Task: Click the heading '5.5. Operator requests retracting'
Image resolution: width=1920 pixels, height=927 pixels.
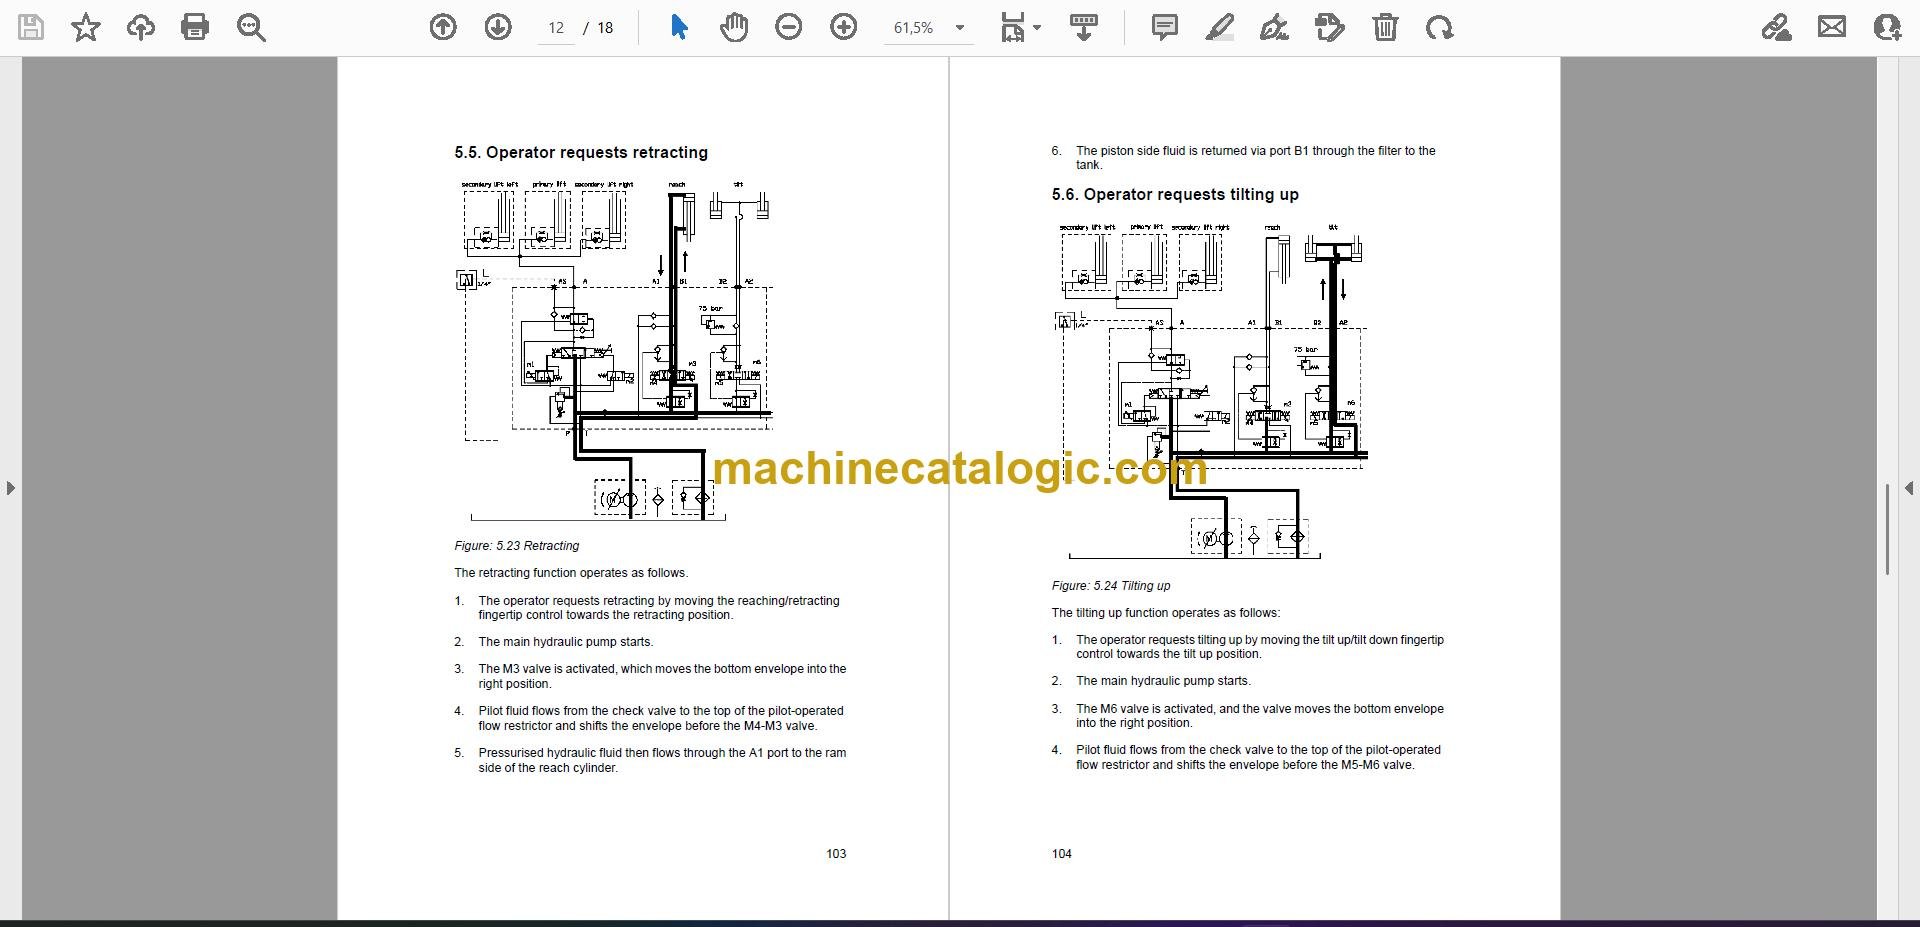Action: coord(581,152)
